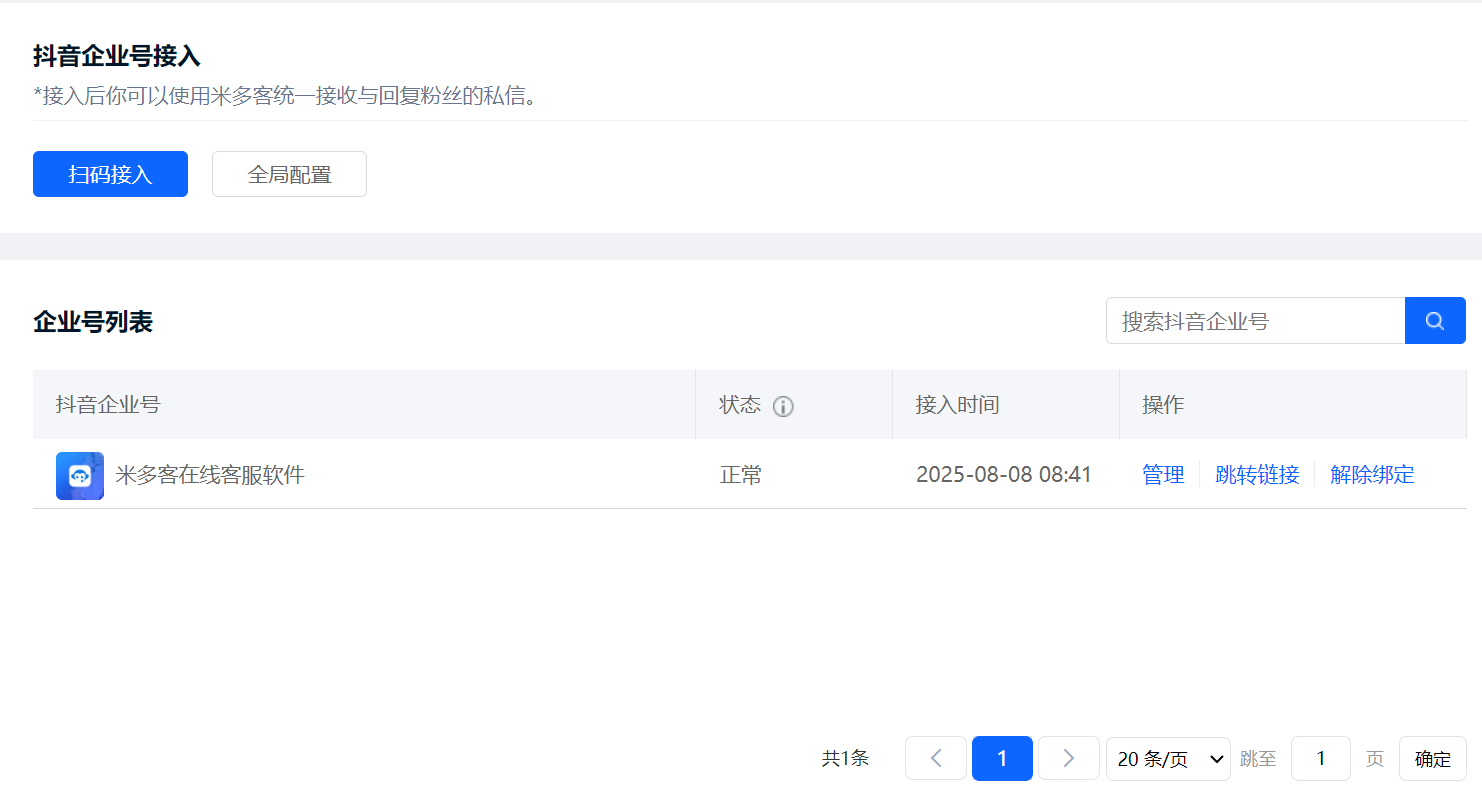Go to the previous page arrow
Screen dimensions: 1482x801
click(936, 758)
